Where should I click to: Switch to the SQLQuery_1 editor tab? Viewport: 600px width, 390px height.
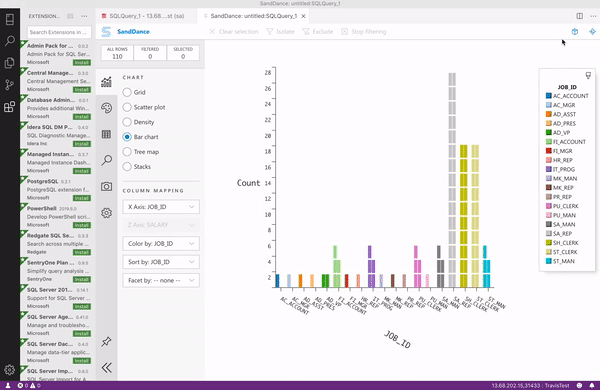[143, 16]
